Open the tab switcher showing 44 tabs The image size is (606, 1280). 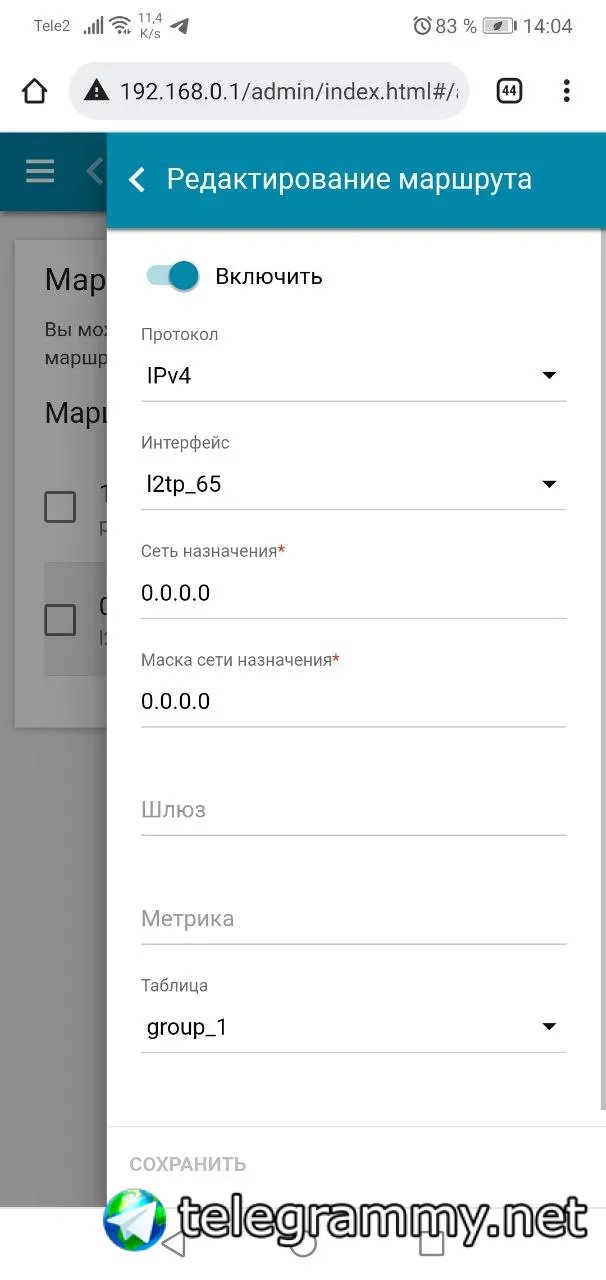click(x=509, y=91)
